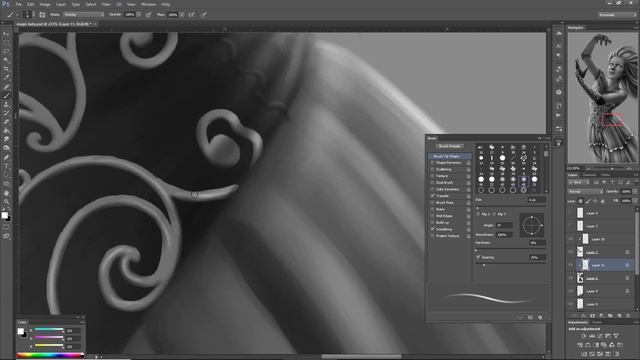
Task: Click the color spectrum ramp
Action: pos(50,355)
